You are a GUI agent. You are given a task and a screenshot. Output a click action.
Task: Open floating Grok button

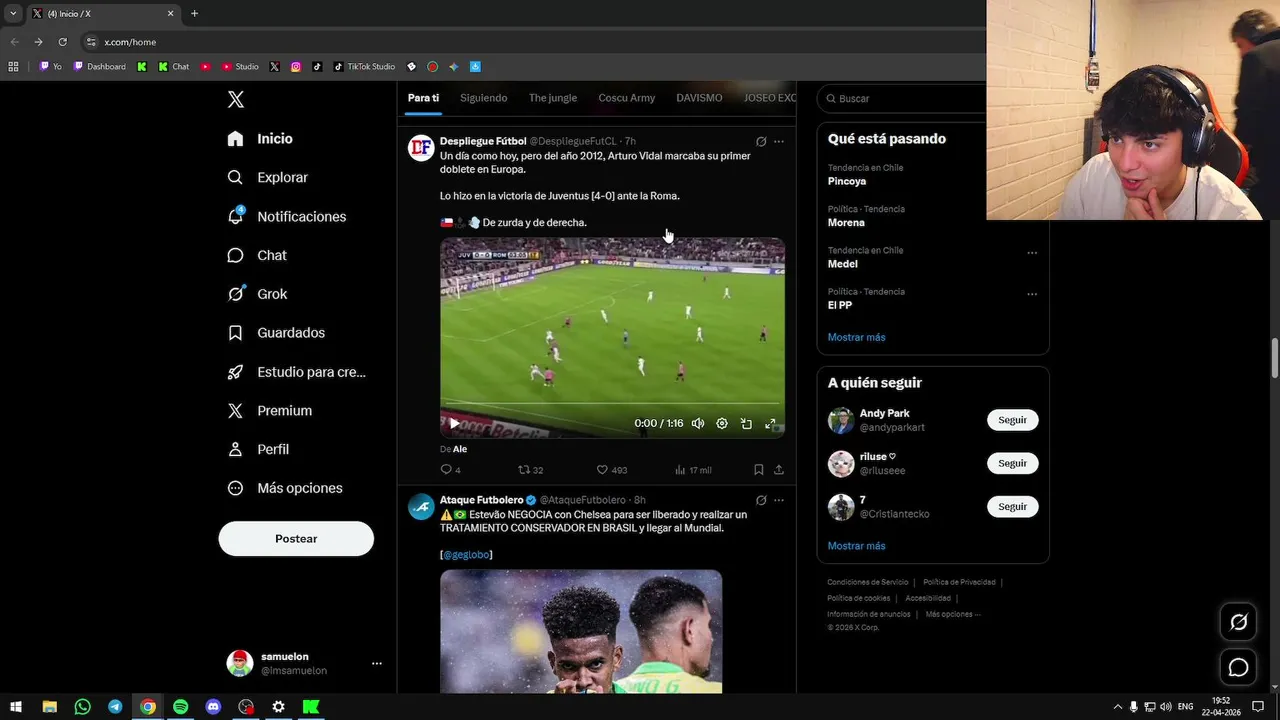1238,622
